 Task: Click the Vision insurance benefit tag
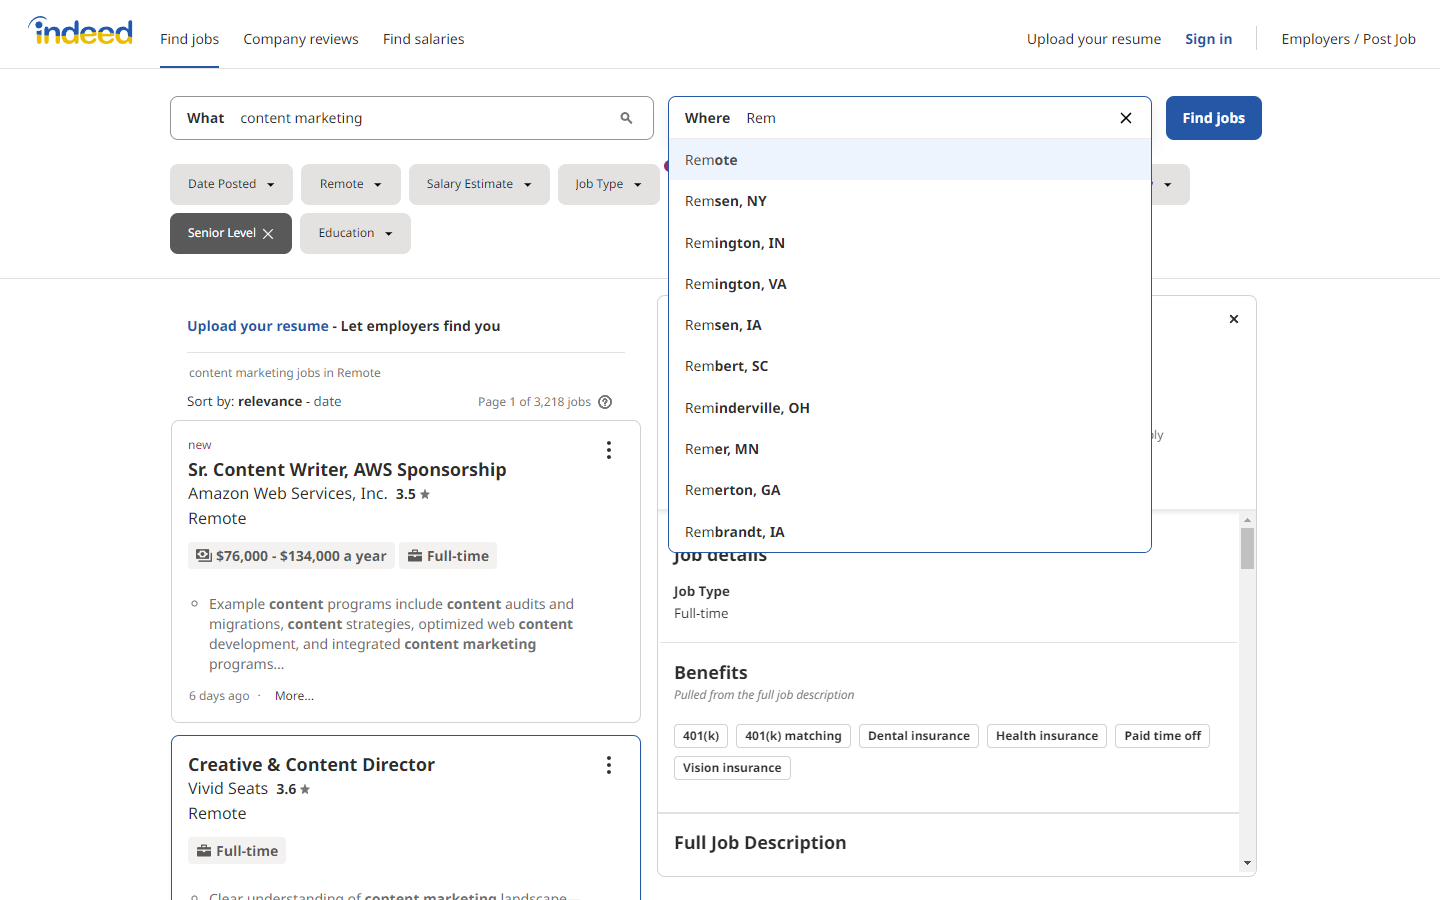(x=732, y=768)
